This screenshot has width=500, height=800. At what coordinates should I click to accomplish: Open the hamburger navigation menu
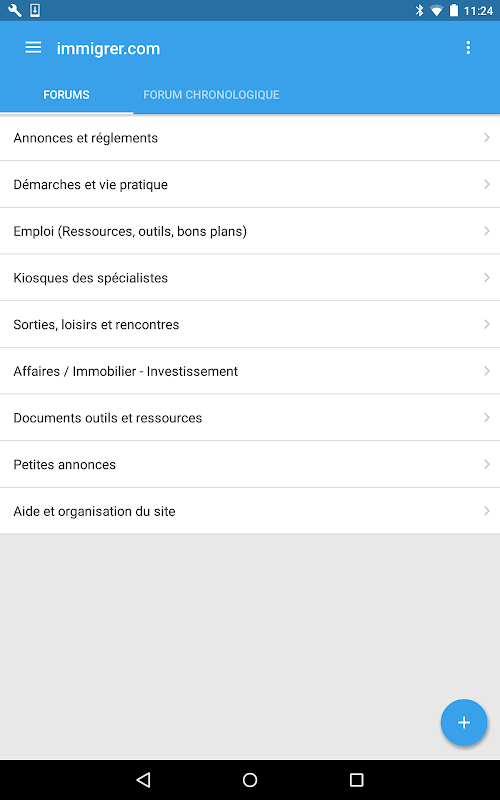[33, 48]
